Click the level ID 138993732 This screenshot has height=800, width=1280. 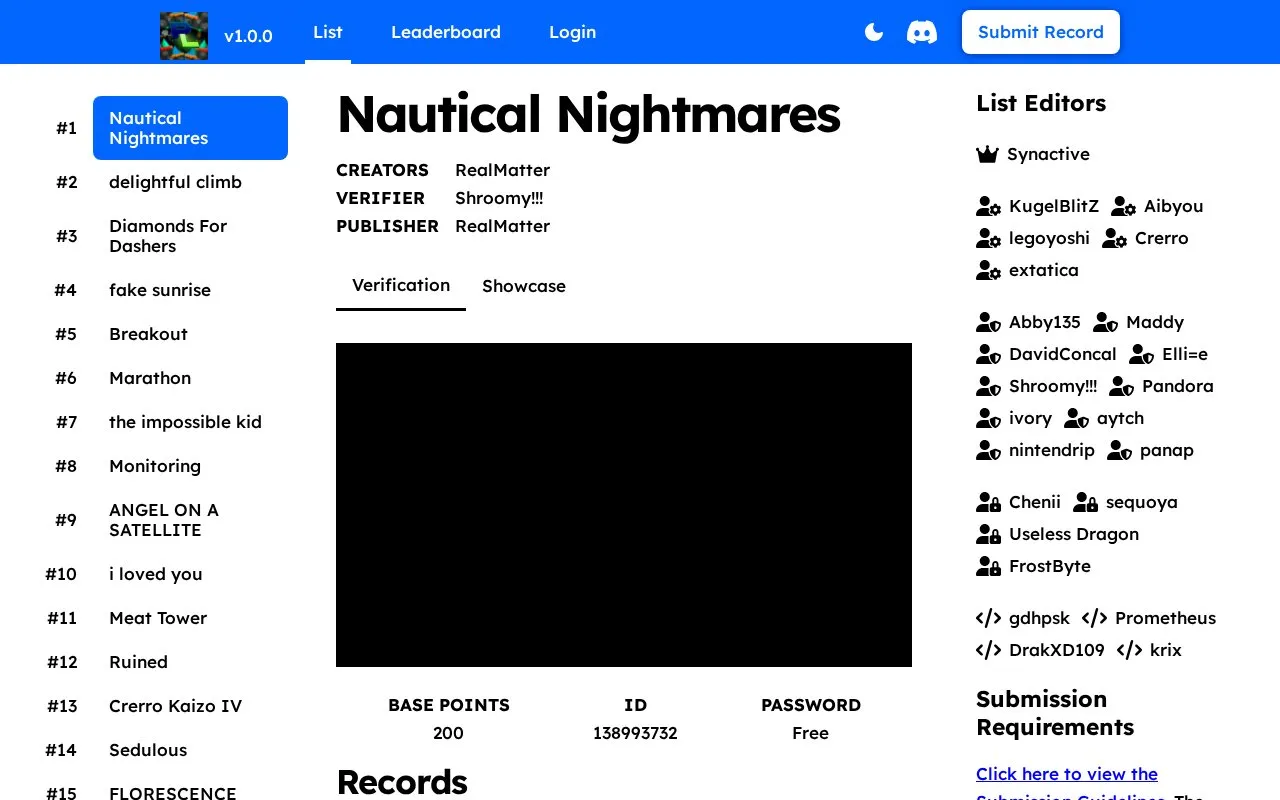635,733
